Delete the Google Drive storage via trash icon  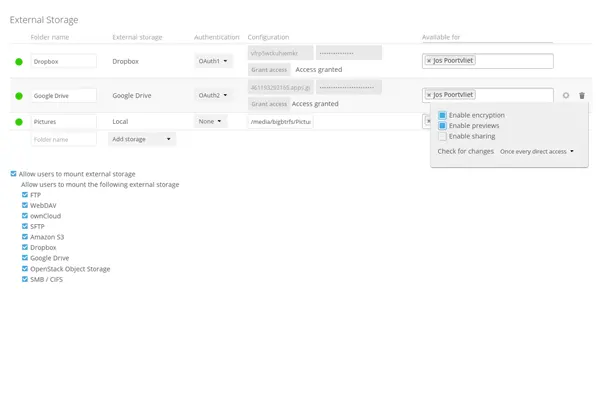582,96
